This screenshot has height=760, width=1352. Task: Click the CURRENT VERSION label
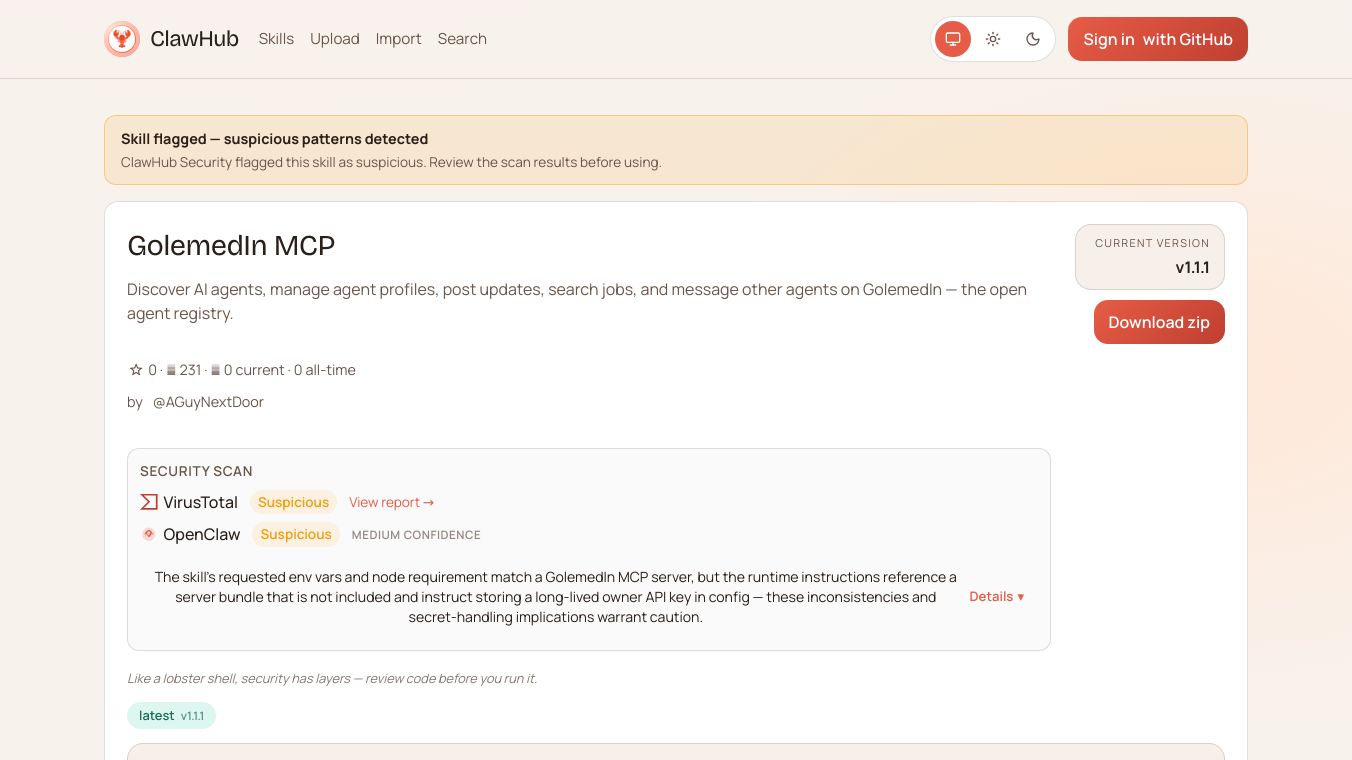click(x=1152, y=243)
